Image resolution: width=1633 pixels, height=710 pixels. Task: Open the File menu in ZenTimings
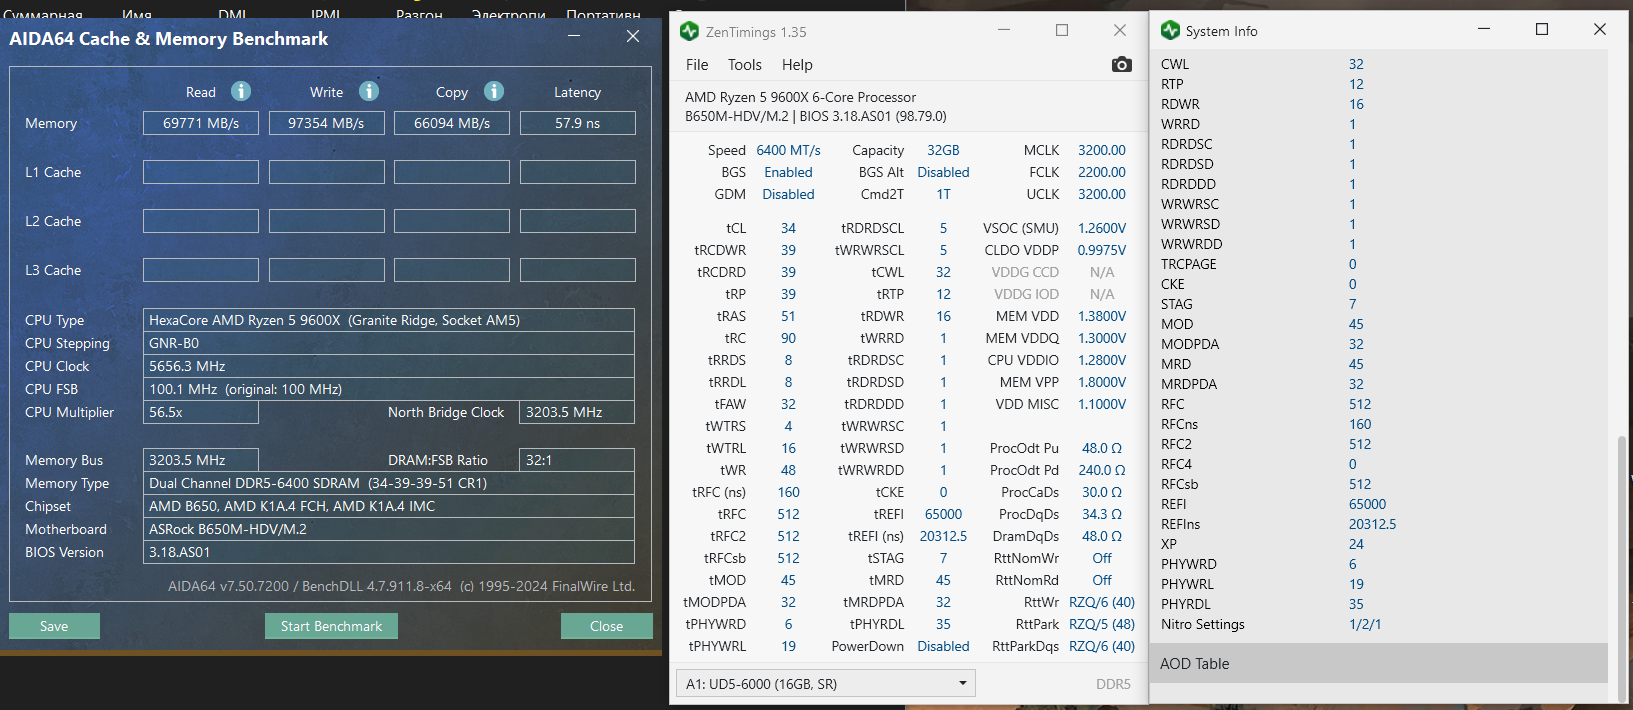[x=697, y=64]
